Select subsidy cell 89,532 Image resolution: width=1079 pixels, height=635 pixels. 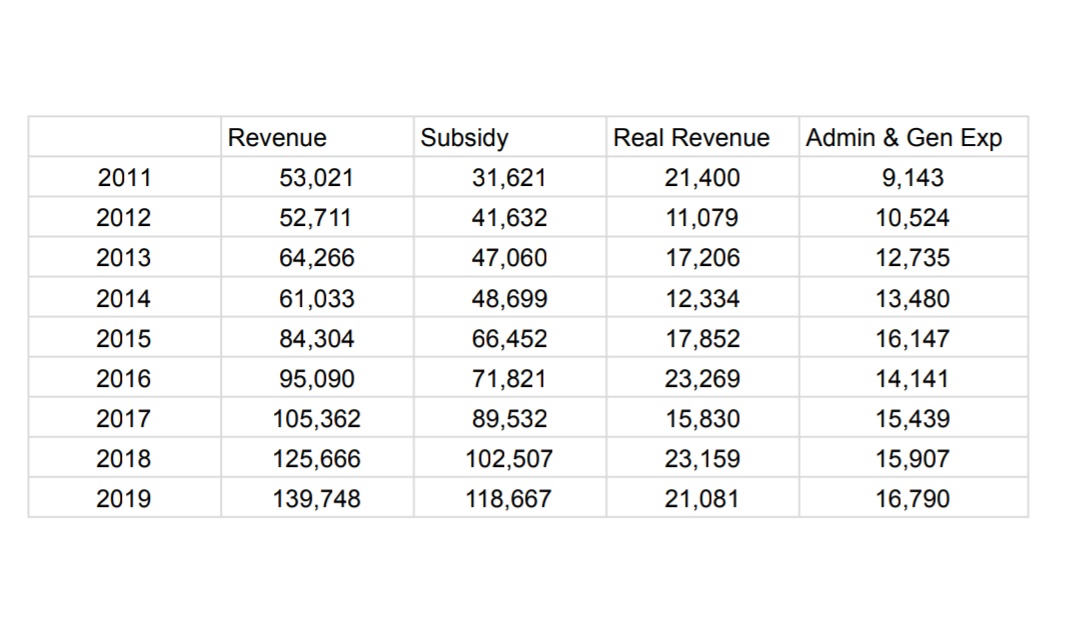(x=509, y=418)
